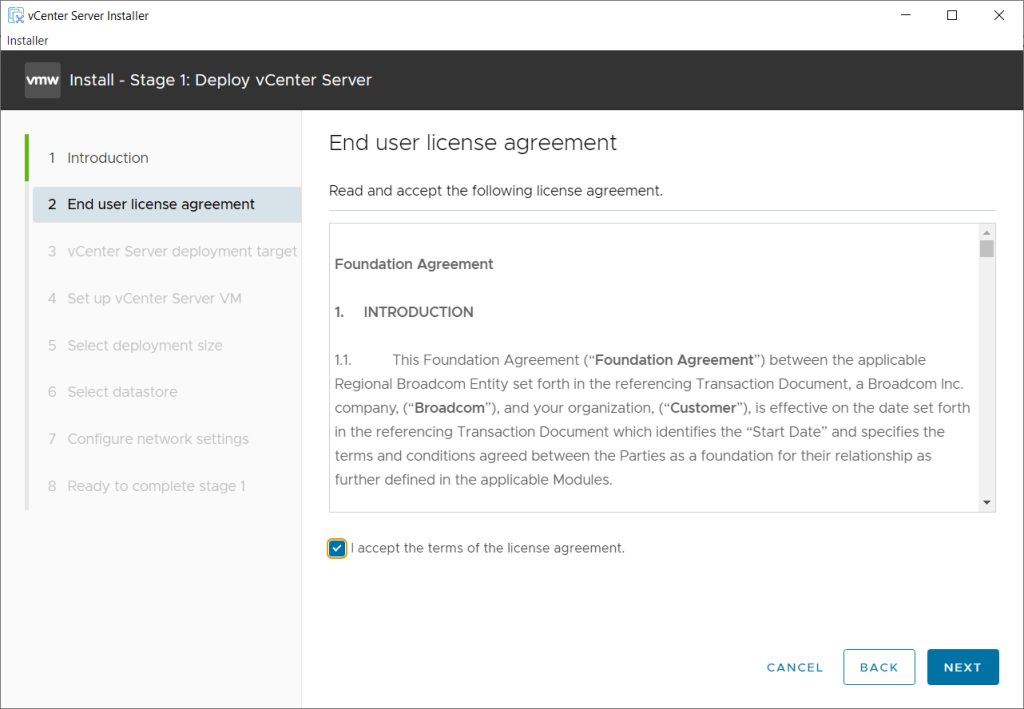Screen dimensions: 1024x709
Task: Select the Select deployment size step
Action: [145, 345]
